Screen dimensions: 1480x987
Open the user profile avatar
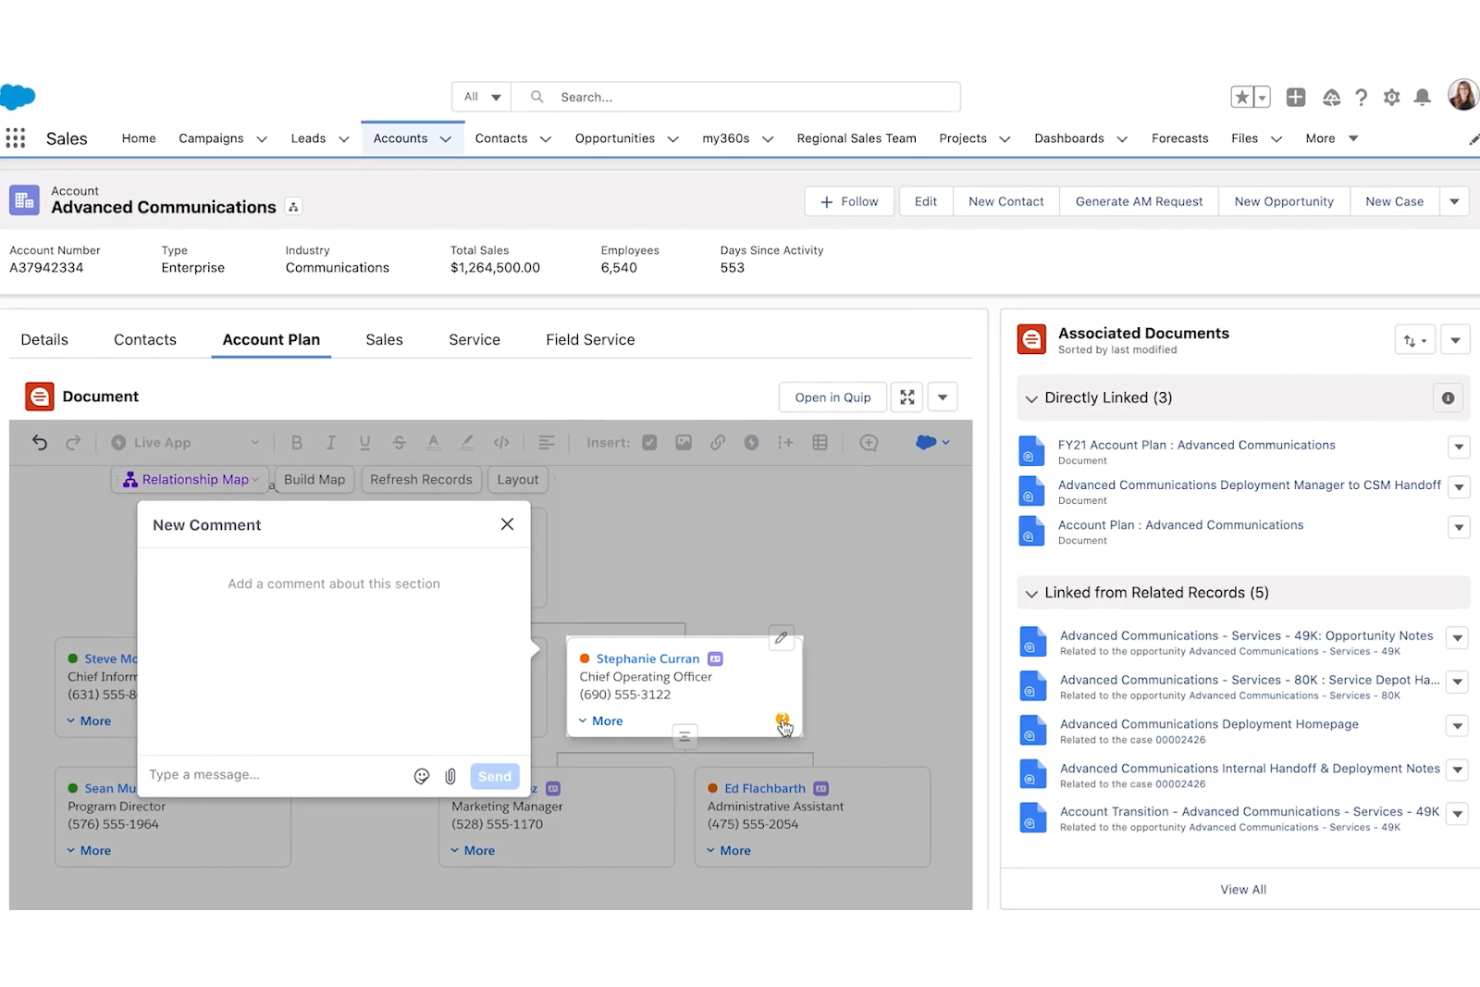1463,96
